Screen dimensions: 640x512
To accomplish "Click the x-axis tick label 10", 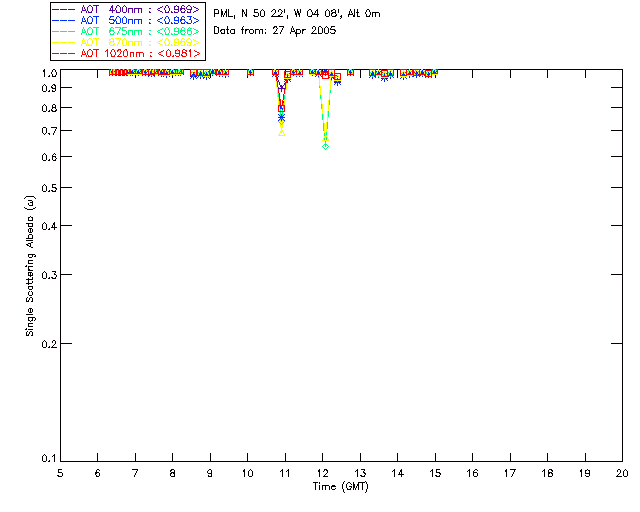I will (x=247, y=473).
